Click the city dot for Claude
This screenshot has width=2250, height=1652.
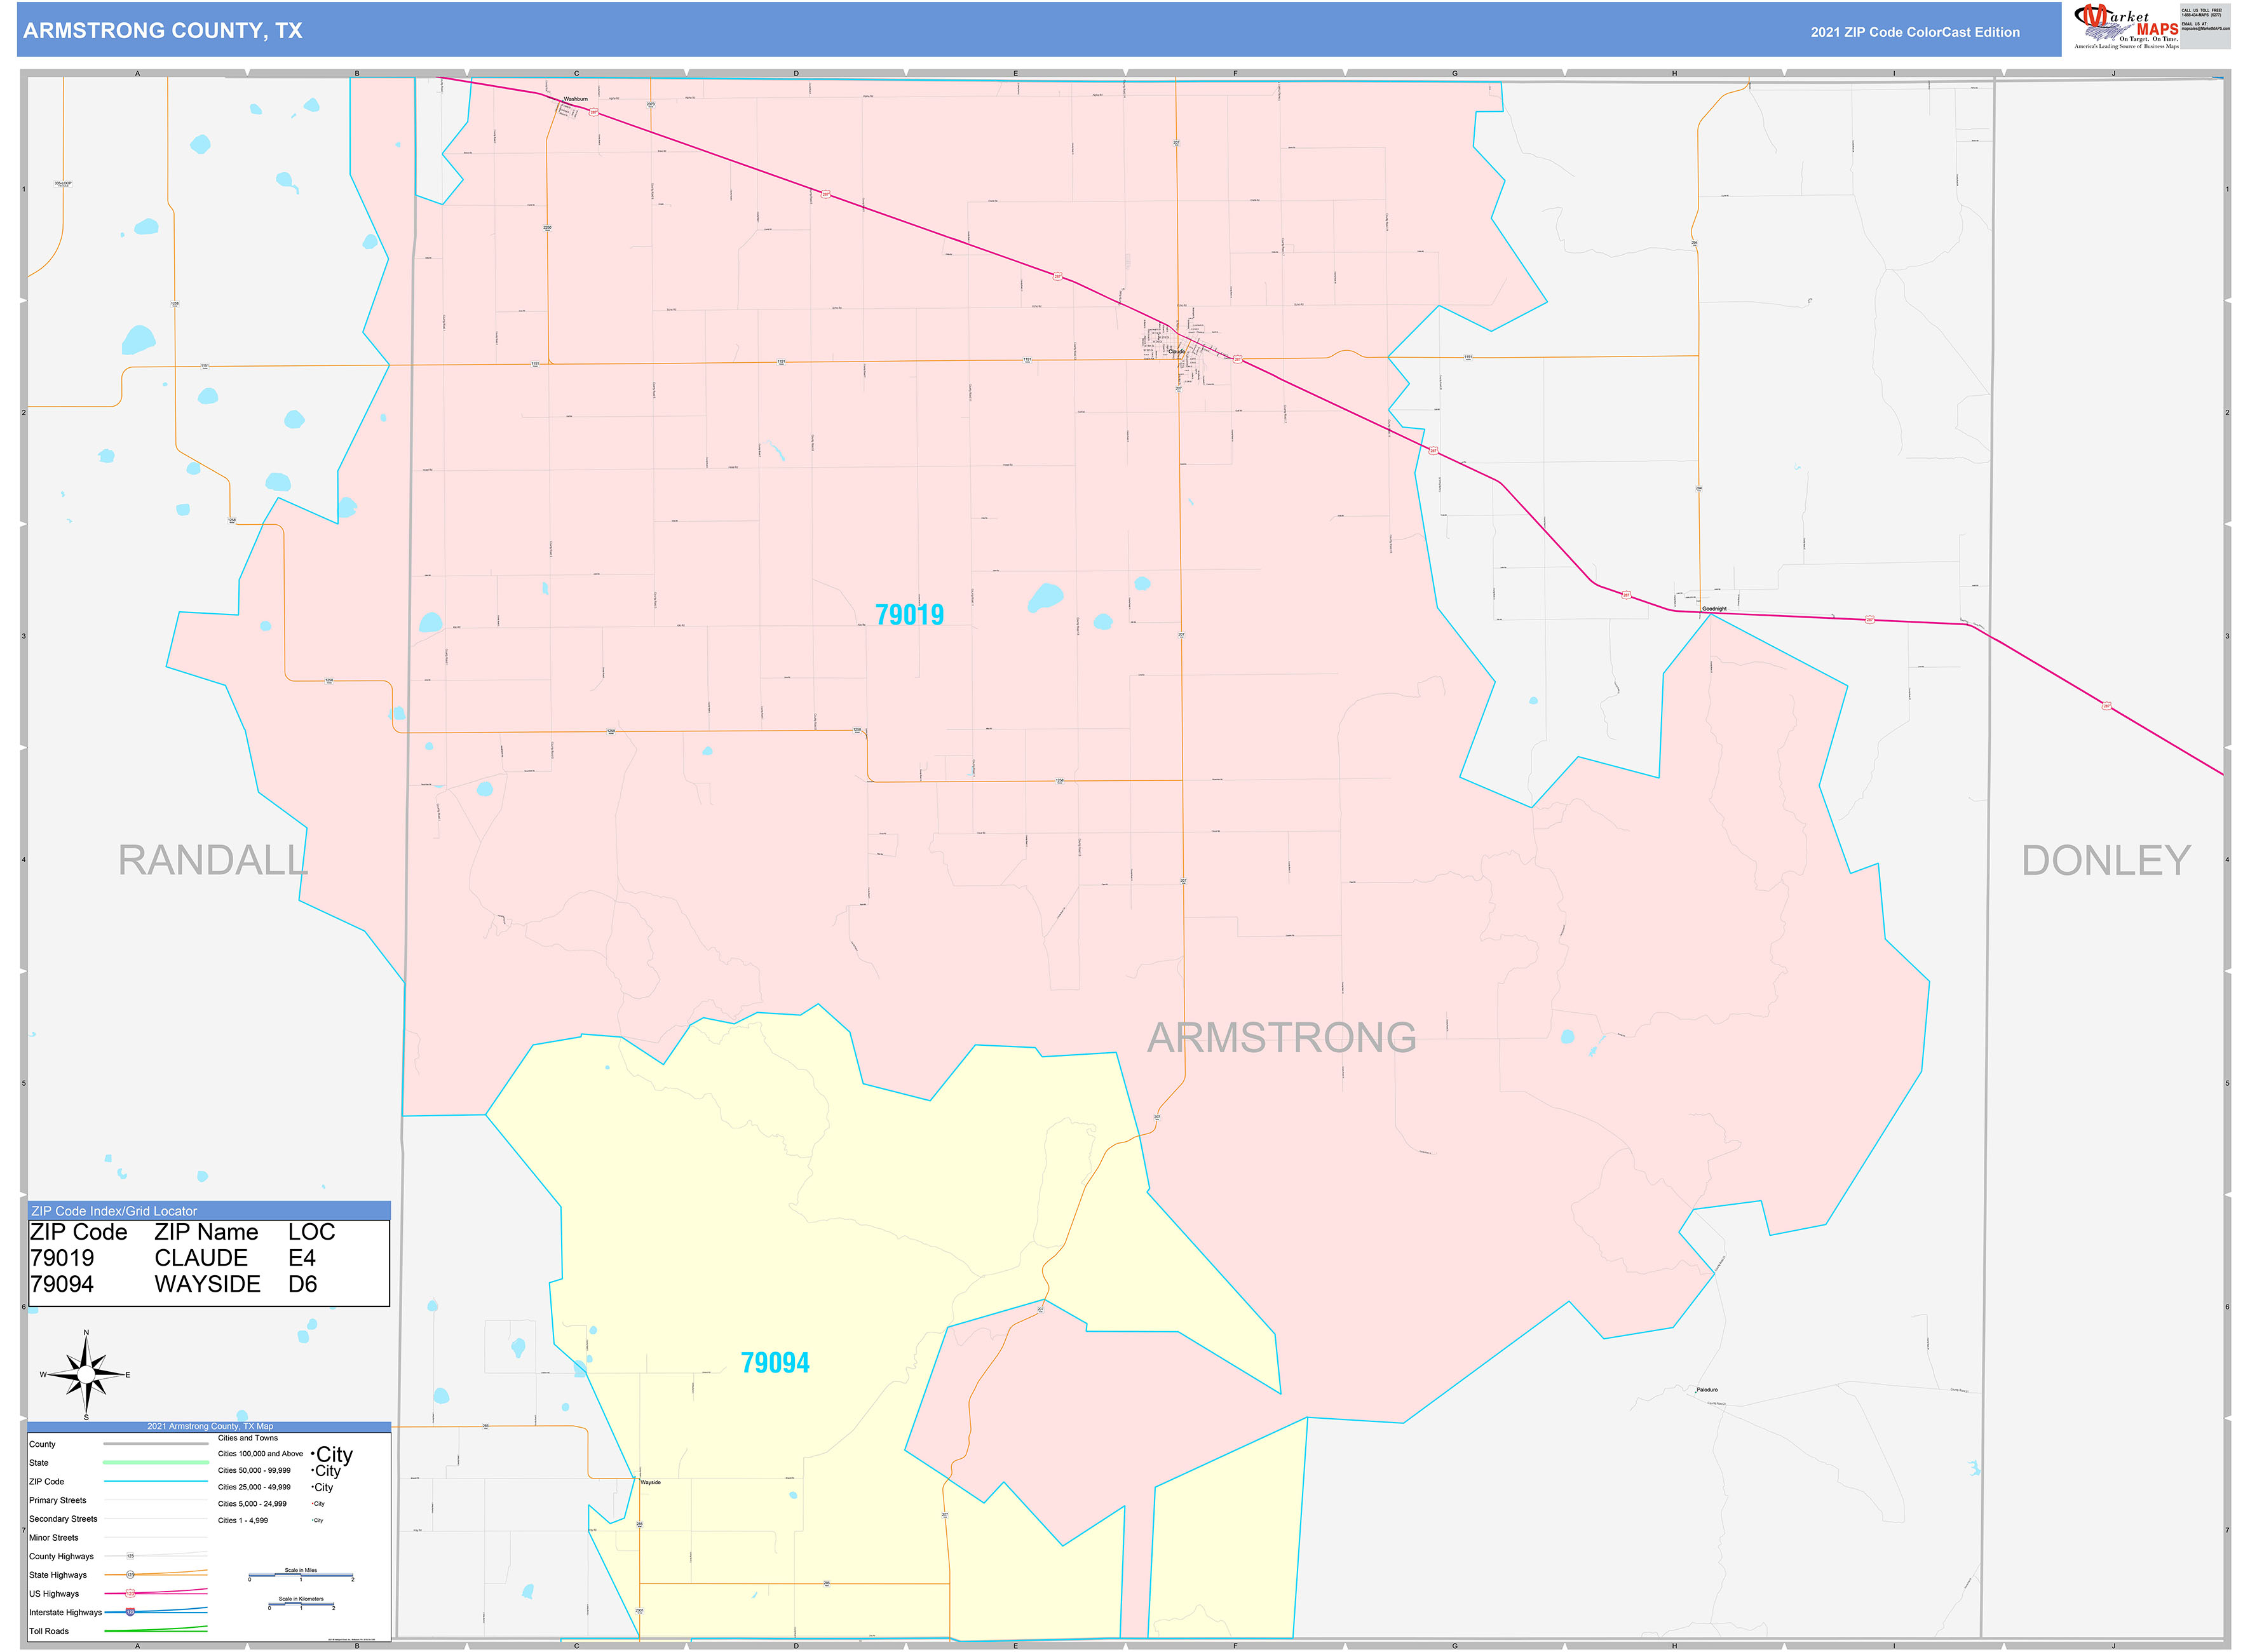(x=1182, y=350)
